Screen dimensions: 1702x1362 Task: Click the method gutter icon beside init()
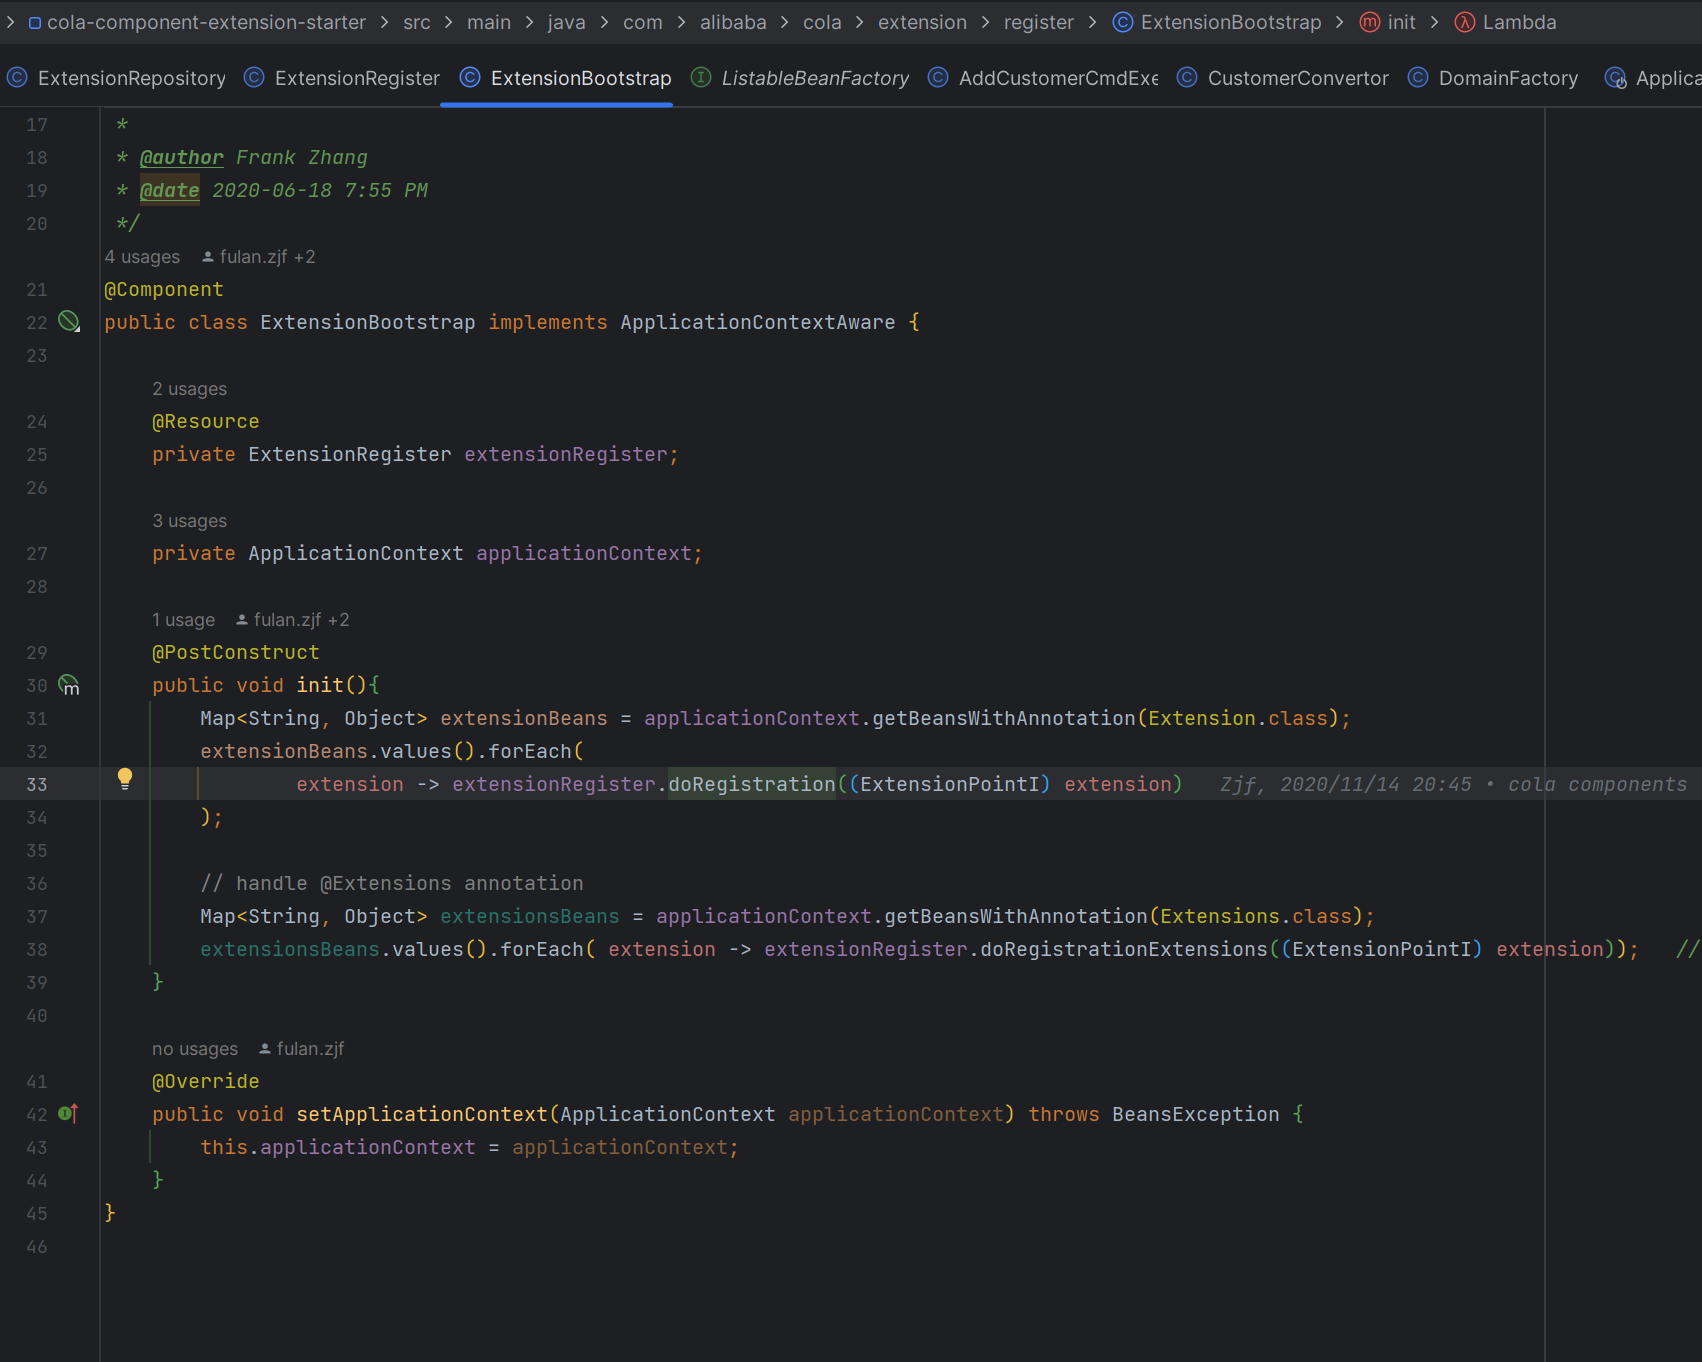coord(68,685)
